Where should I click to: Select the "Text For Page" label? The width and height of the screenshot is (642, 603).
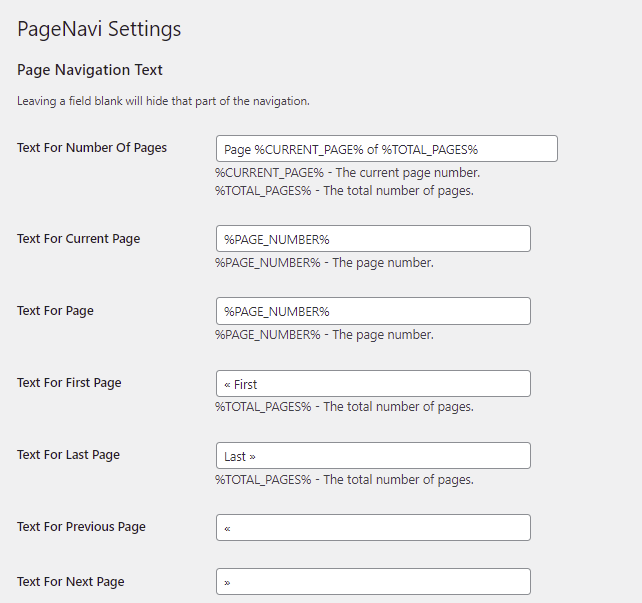click(56, 311)
